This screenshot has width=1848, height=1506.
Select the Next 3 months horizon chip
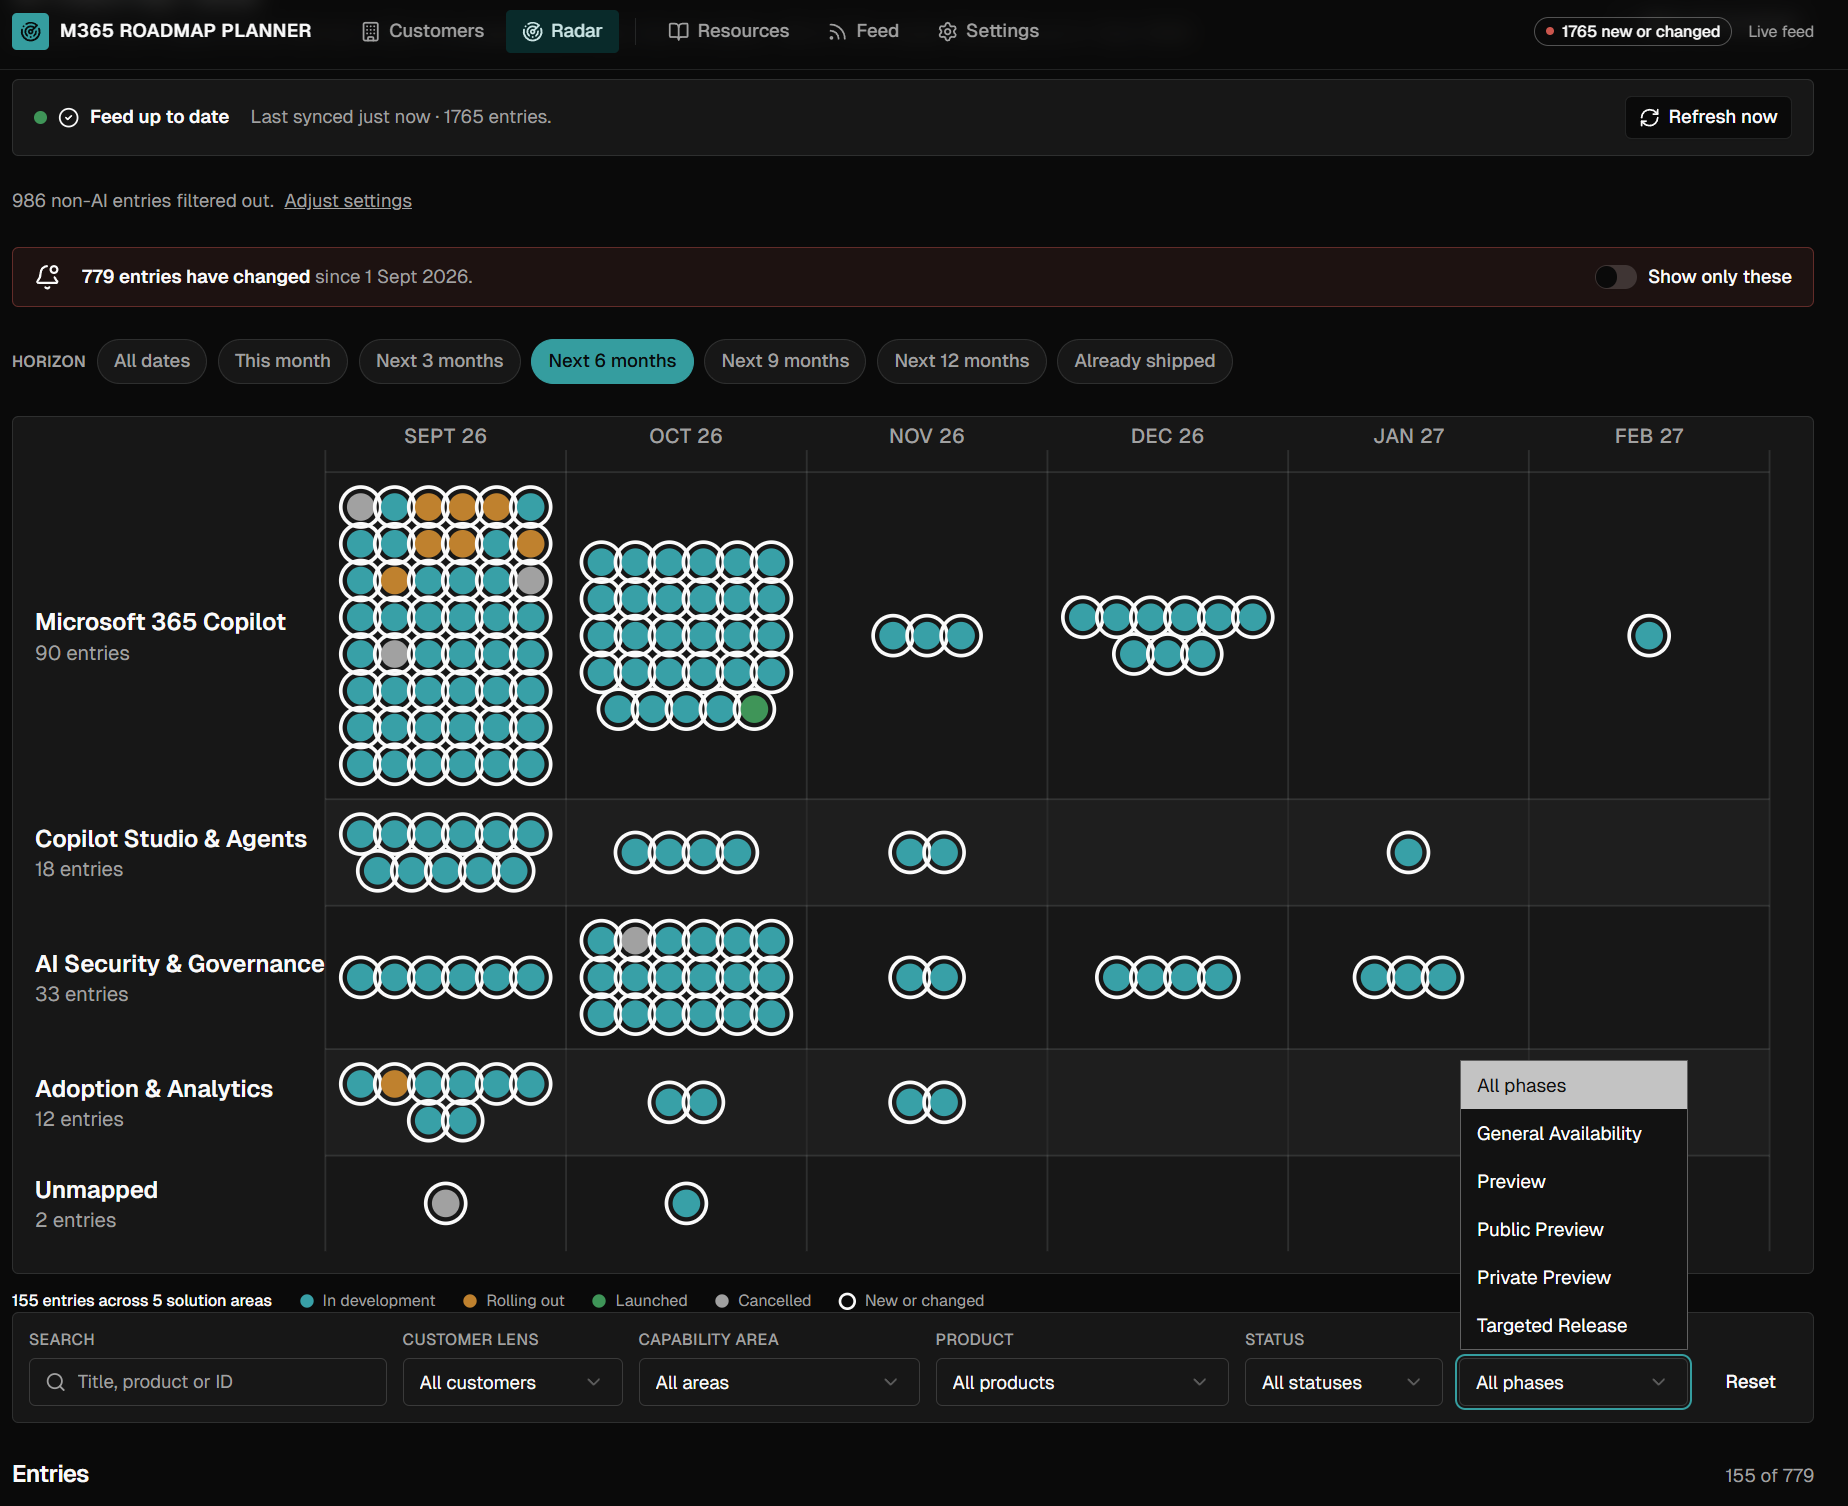440,361
